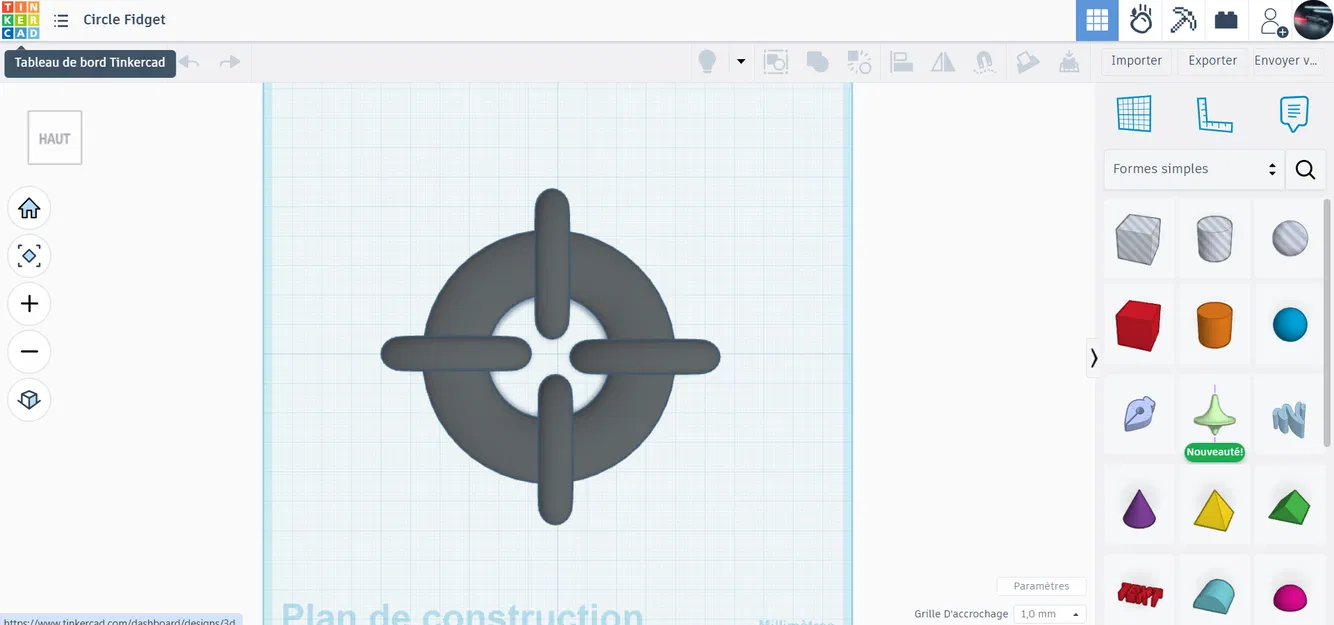Screen dimensions: 1334x625
Task: Pick the blue sphere shape
Action: tap(1290, 325)
